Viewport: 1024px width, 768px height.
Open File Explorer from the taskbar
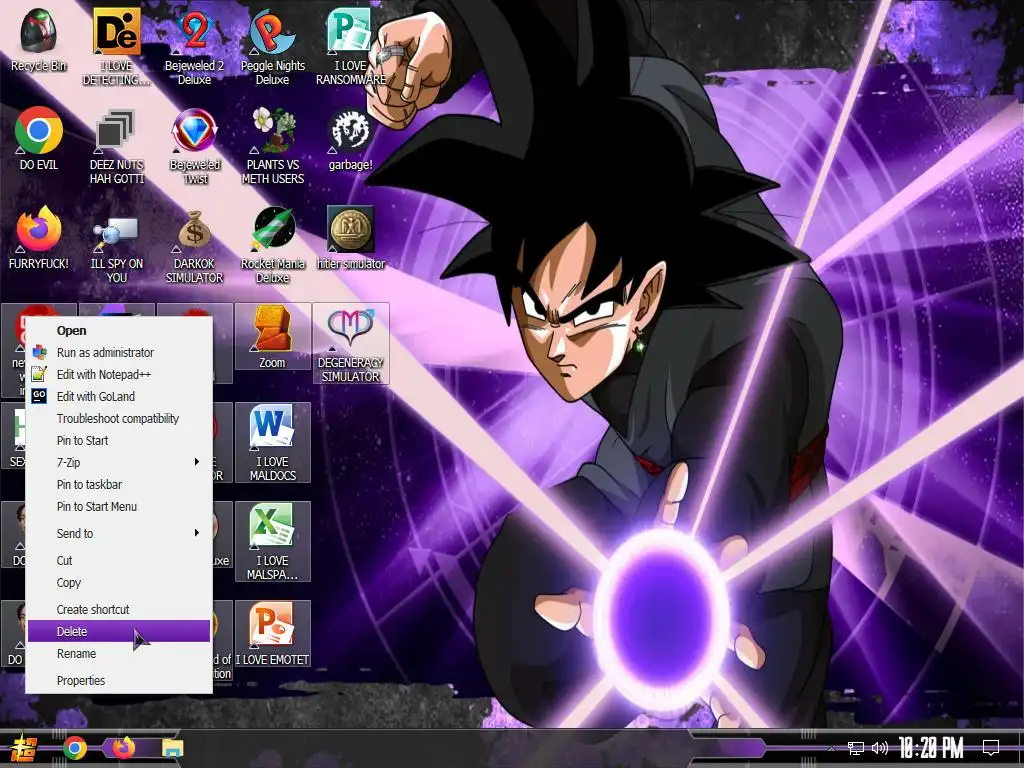pyautogui.click(x=173, y=748)
